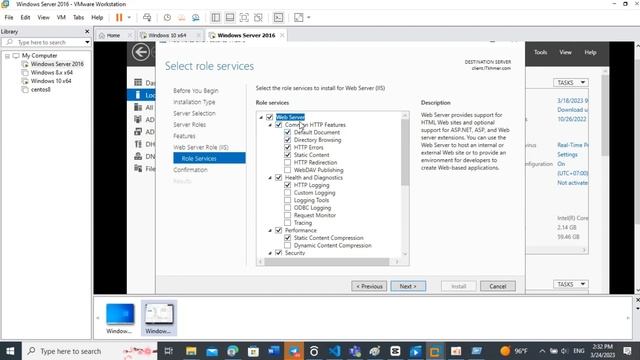
Task: Click the Real-Time Protection link
Action: tap(573, 145)
